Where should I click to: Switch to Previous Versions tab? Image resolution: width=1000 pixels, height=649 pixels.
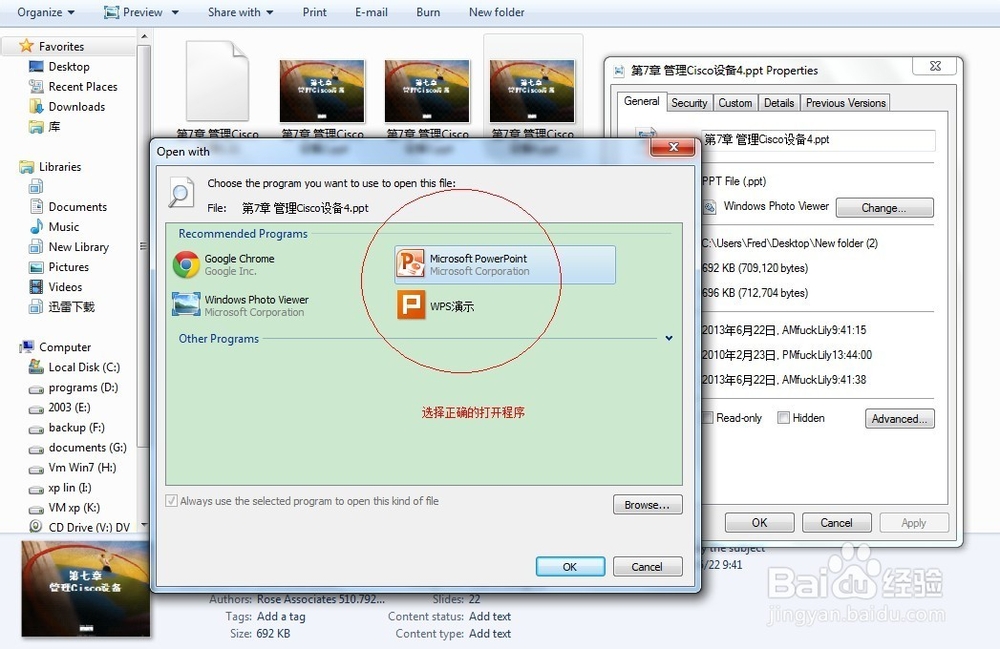click(846, 103)
